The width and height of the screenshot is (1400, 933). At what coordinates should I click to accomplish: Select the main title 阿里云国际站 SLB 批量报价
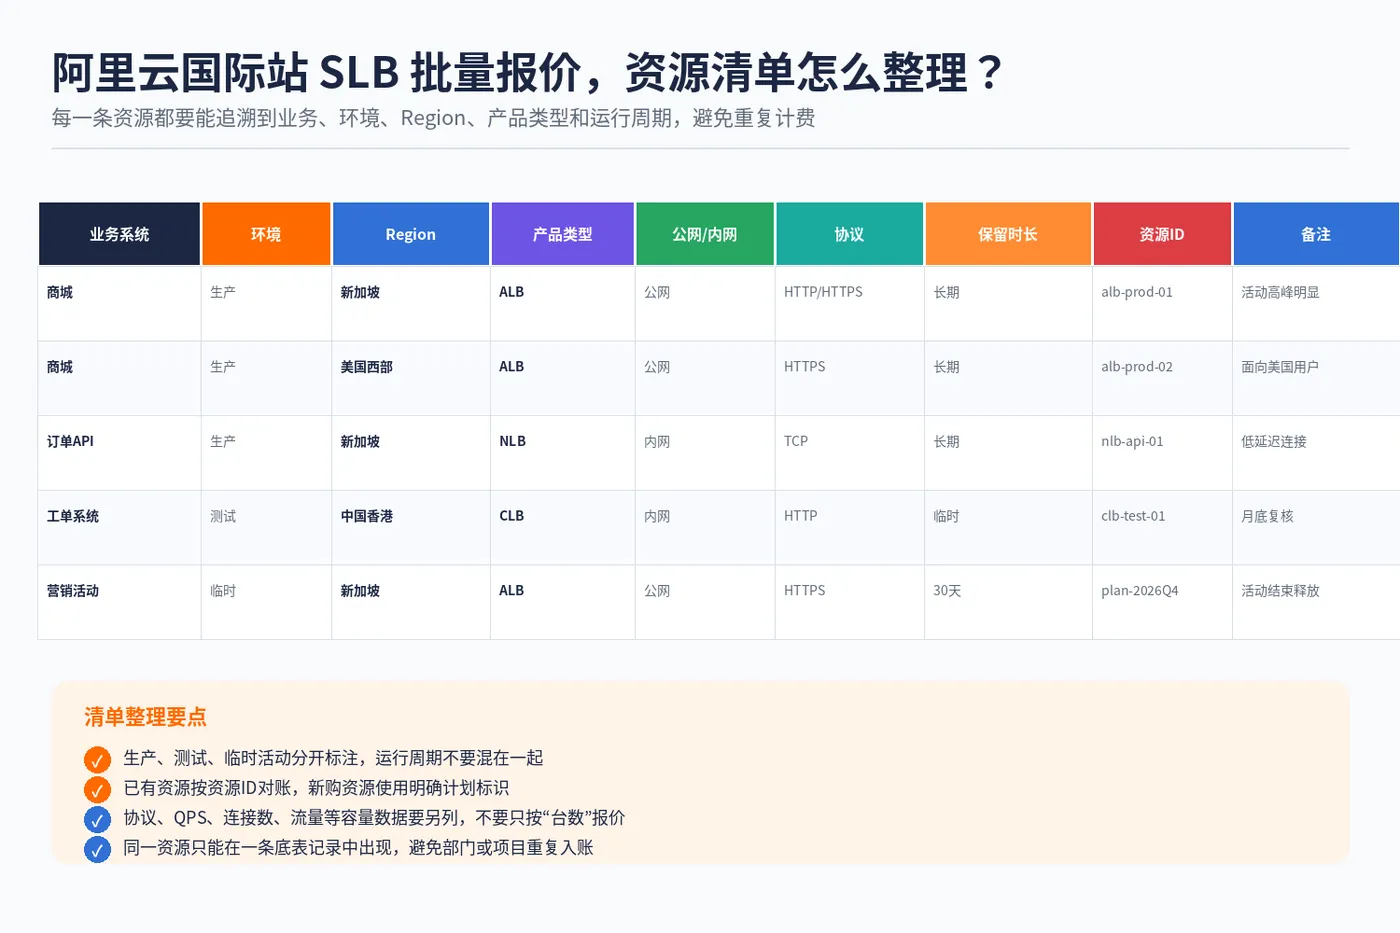(x=528, y=72)
